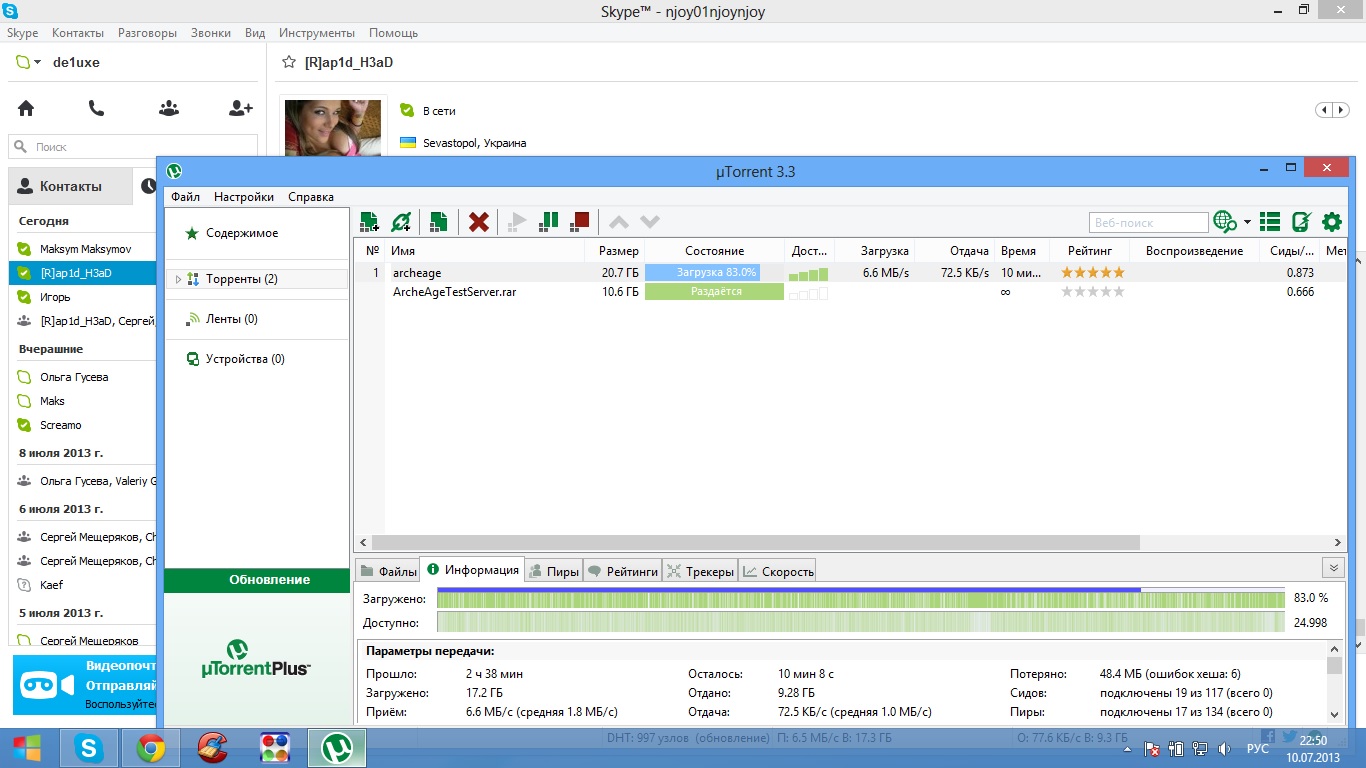Image resolution: width=1366 pixels, height=768 pixels.
Task: Click the remote access device icon
Action: coord(1301,222)
